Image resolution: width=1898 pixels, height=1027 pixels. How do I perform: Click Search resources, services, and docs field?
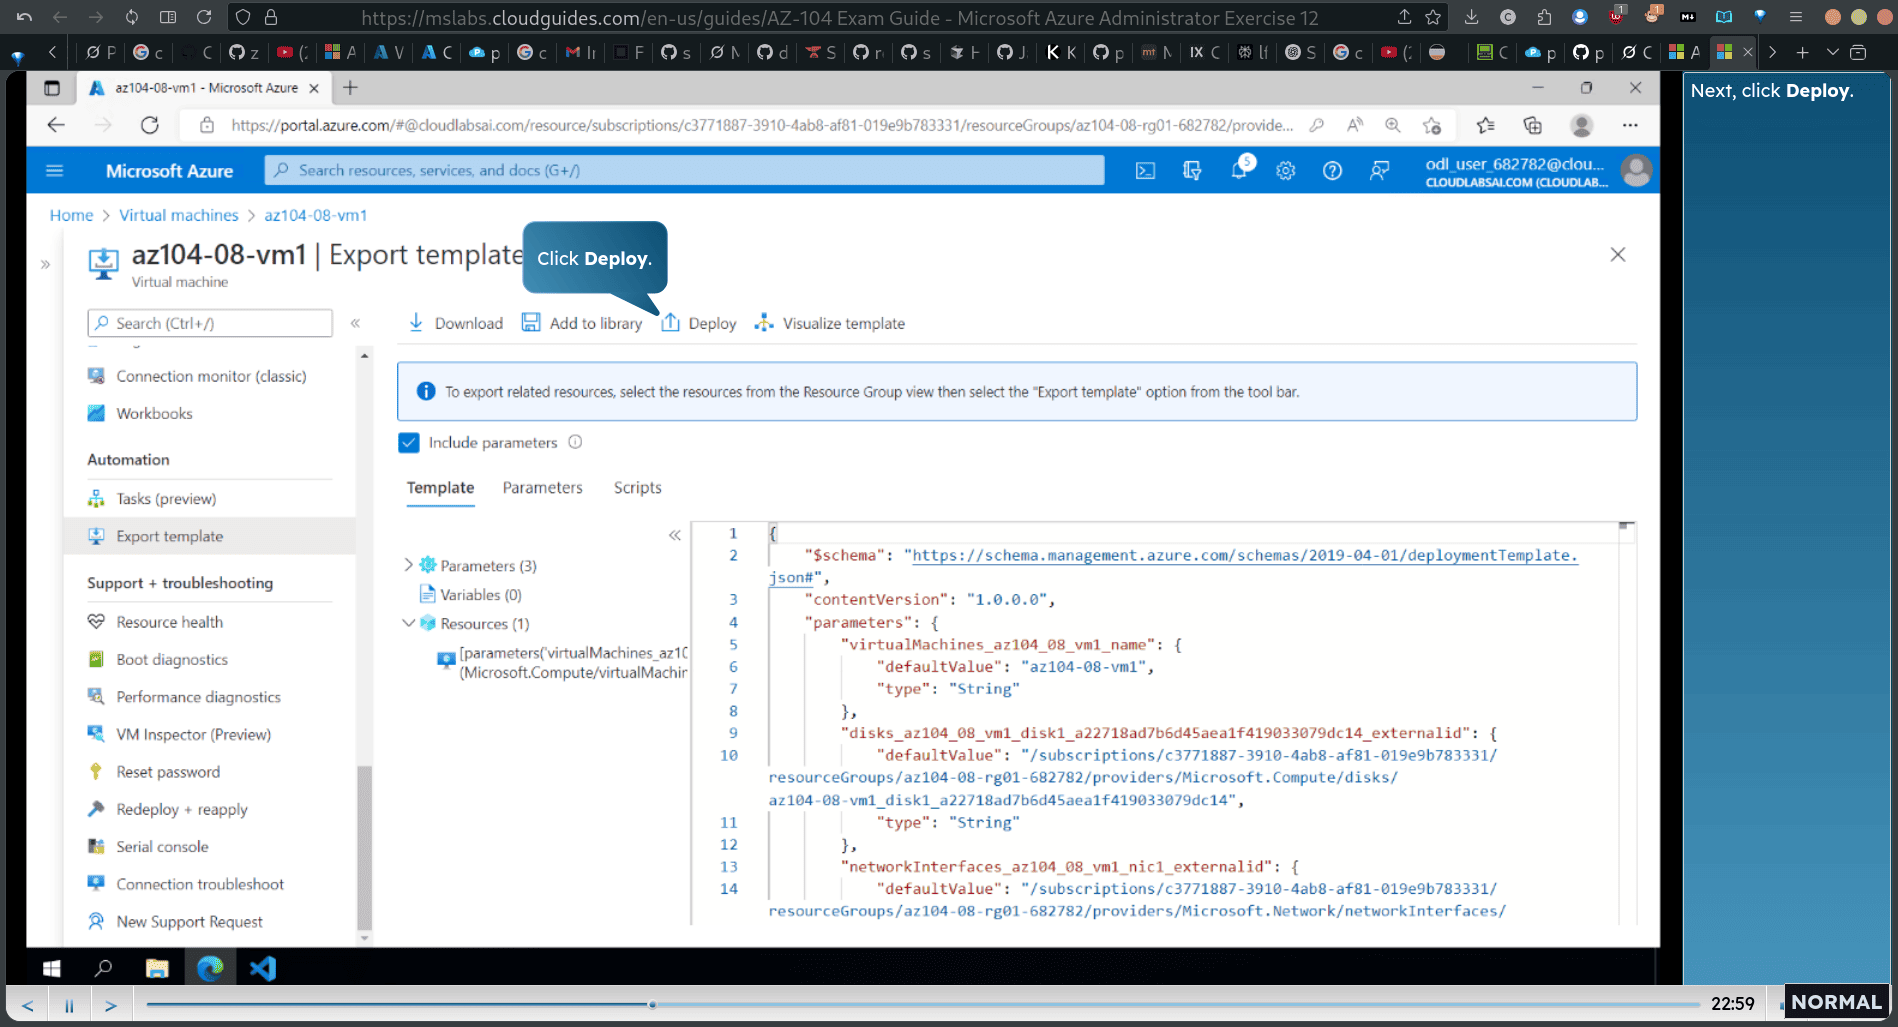point(685,170)
